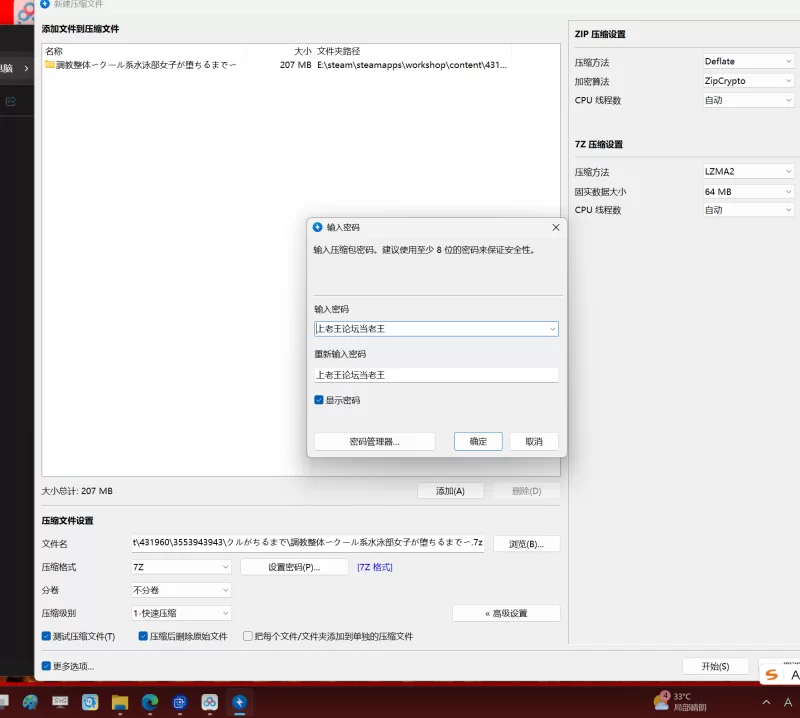Click the 添加(A) button
The height and width of the screenshot is (718, 800).
tap(450, 491)
